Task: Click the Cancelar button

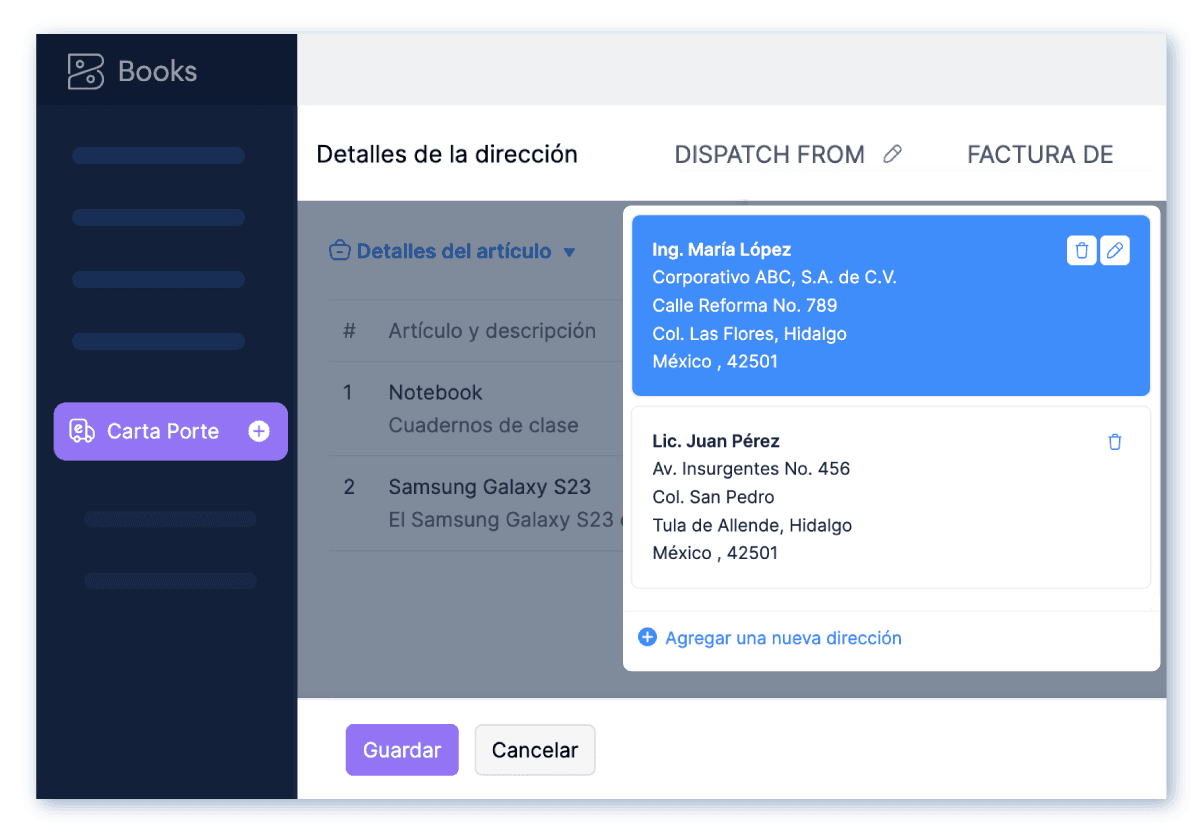Action: click(535, 749)
